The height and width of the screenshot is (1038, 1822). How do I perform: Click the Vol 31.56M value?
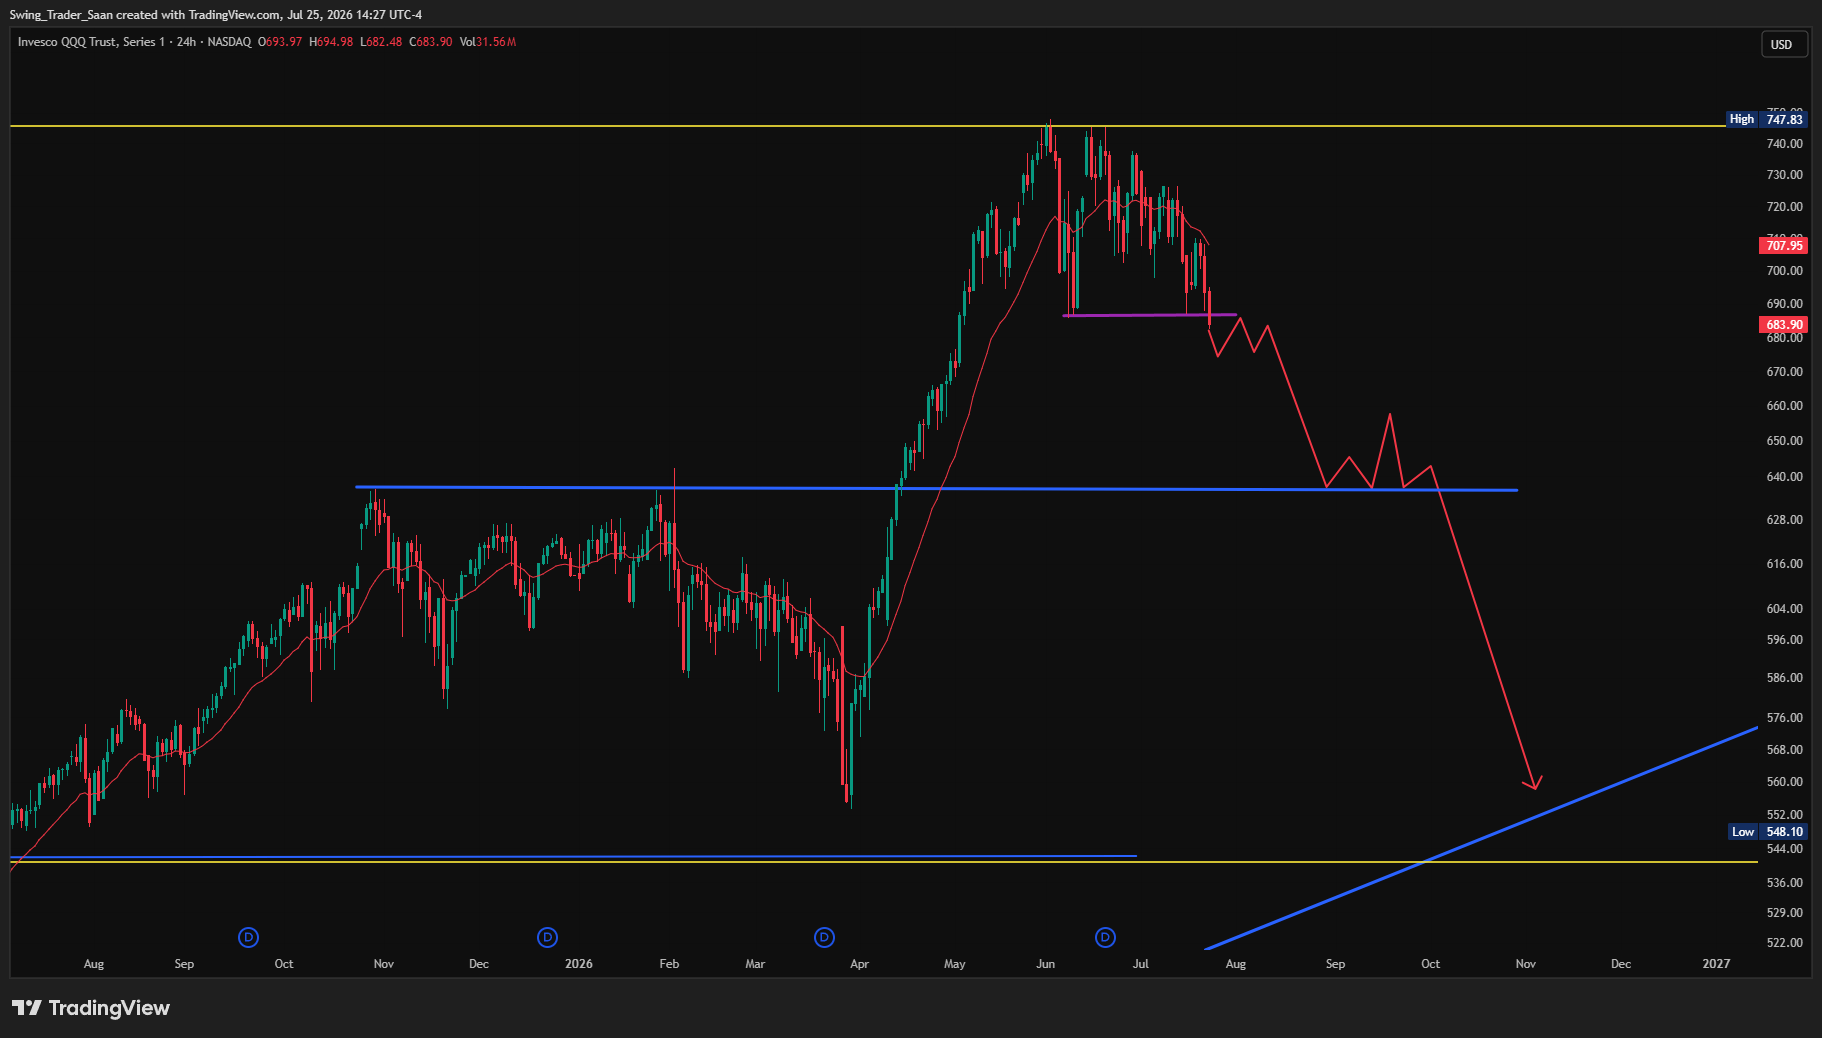click(488, 42)
